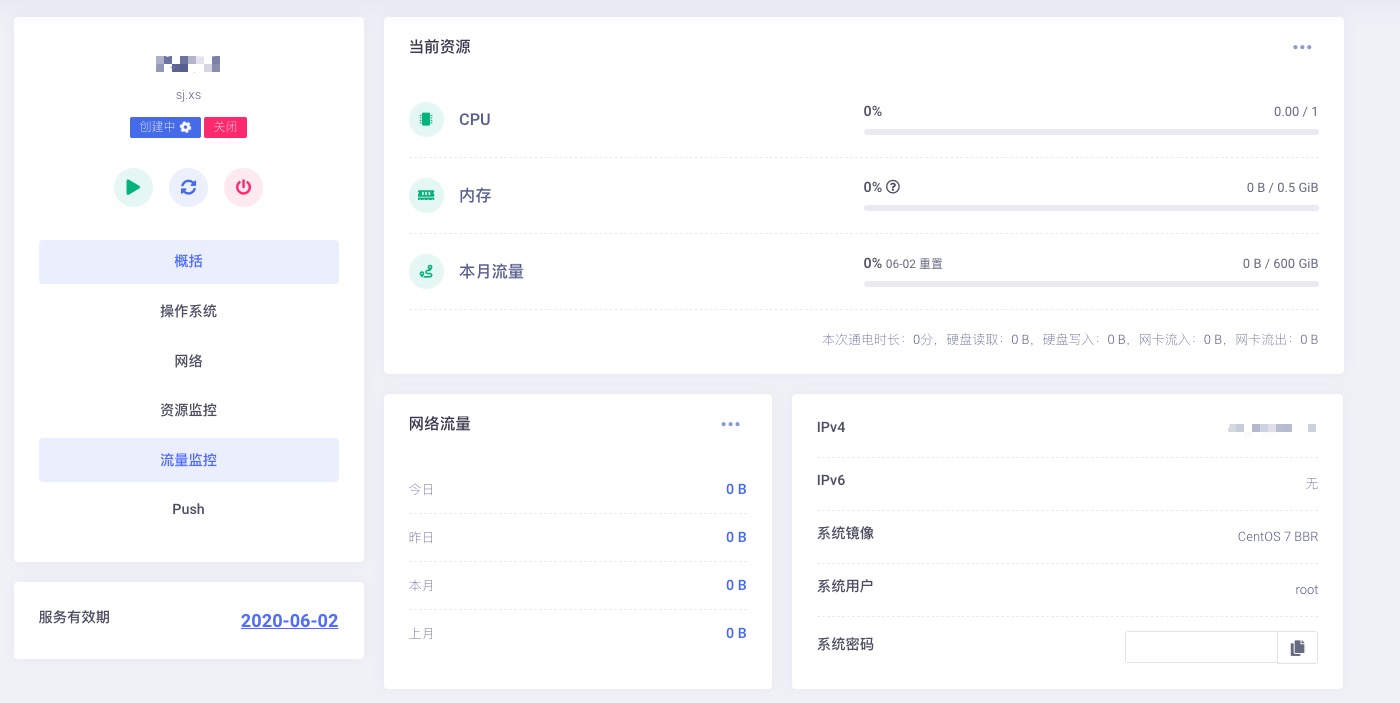Click the blue 创建中 status badge
1400x703 pixels.
click(x=165, y=127)
